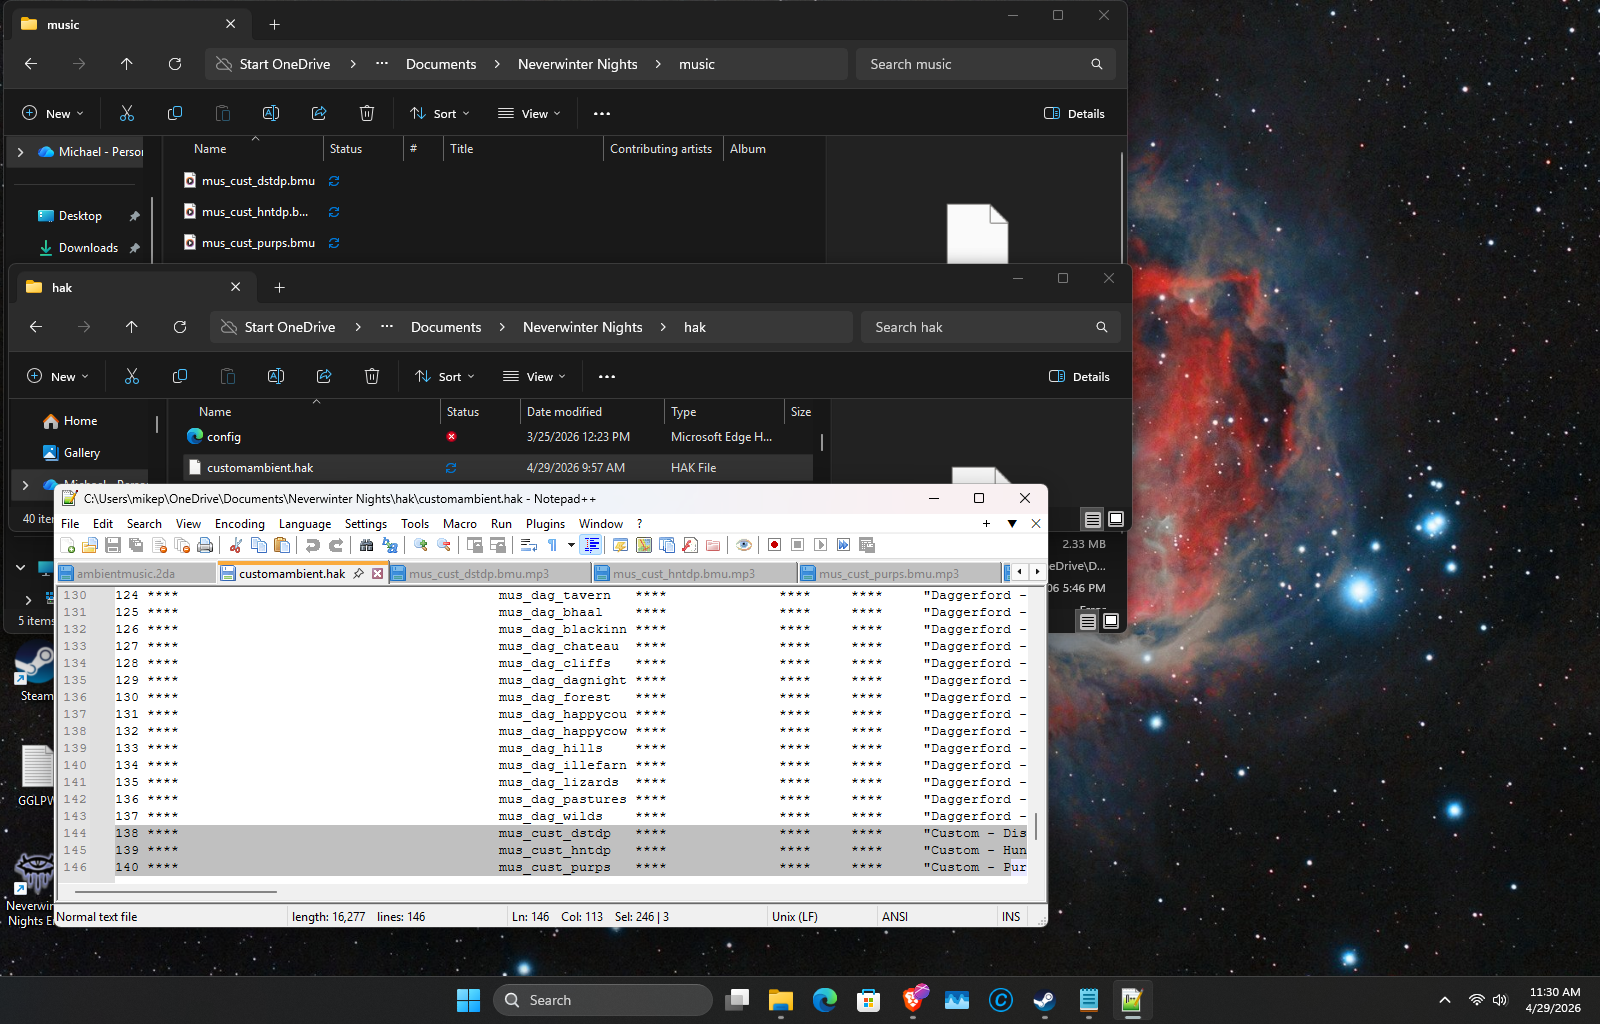
Task: Click Documents breadcrumb in music window
Action: 441,64
